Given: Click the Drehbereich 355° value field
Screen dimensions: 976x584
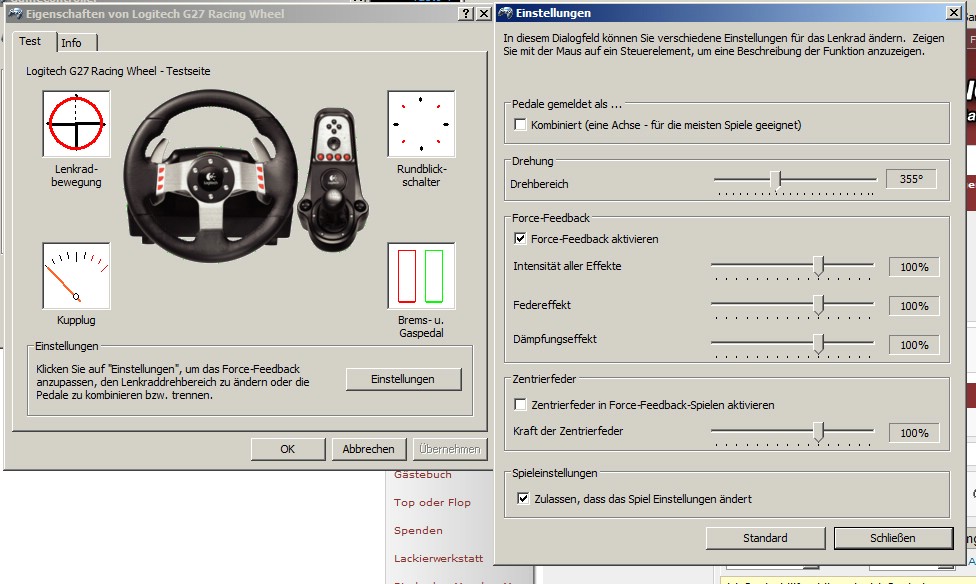Looking at the screenshot, I should (912, 180).
